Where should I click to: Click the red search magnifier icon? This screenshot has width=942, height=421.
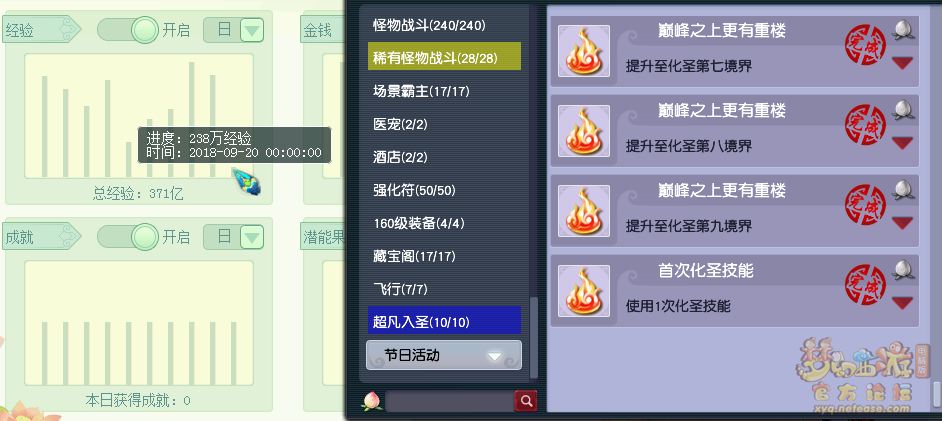[x=526, y=401]
